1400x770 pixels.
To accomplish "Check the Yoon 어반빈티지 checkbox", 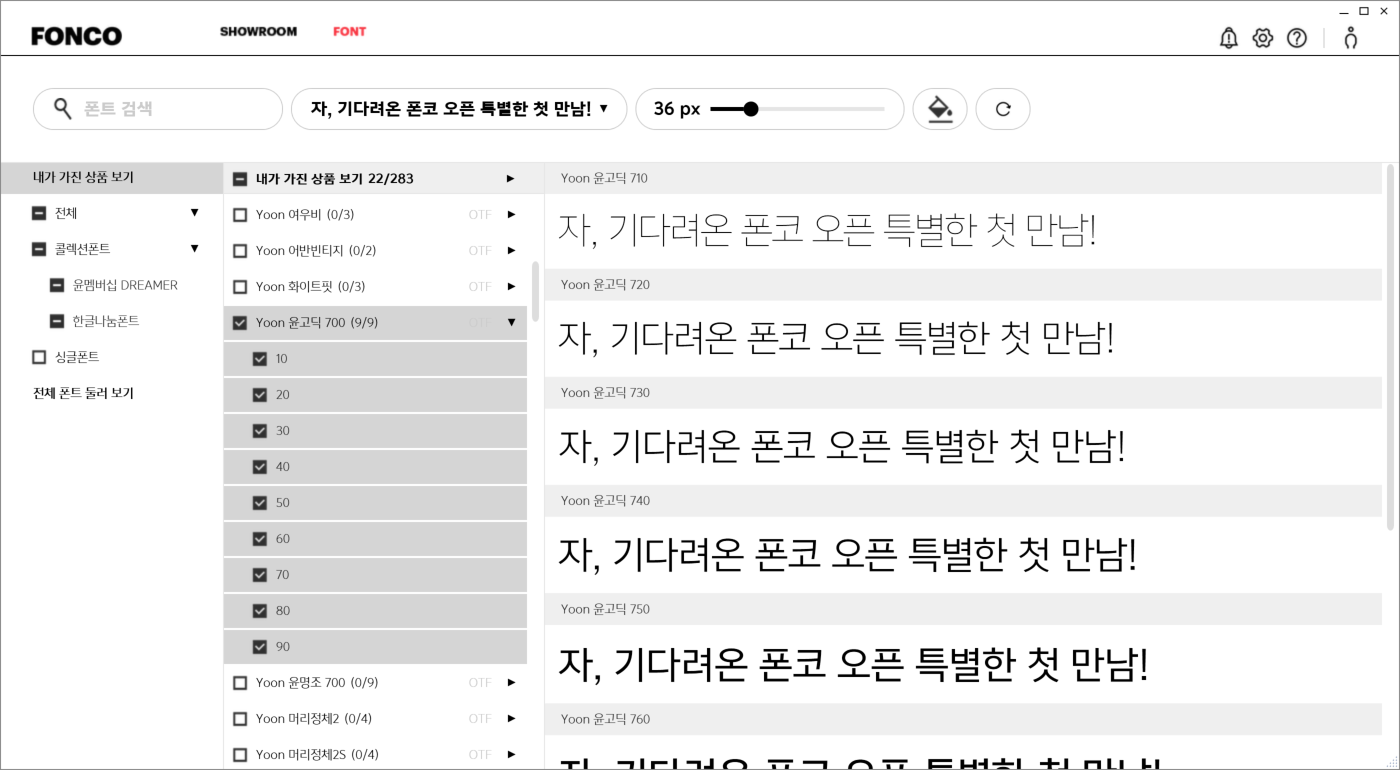I will [240, 251].
